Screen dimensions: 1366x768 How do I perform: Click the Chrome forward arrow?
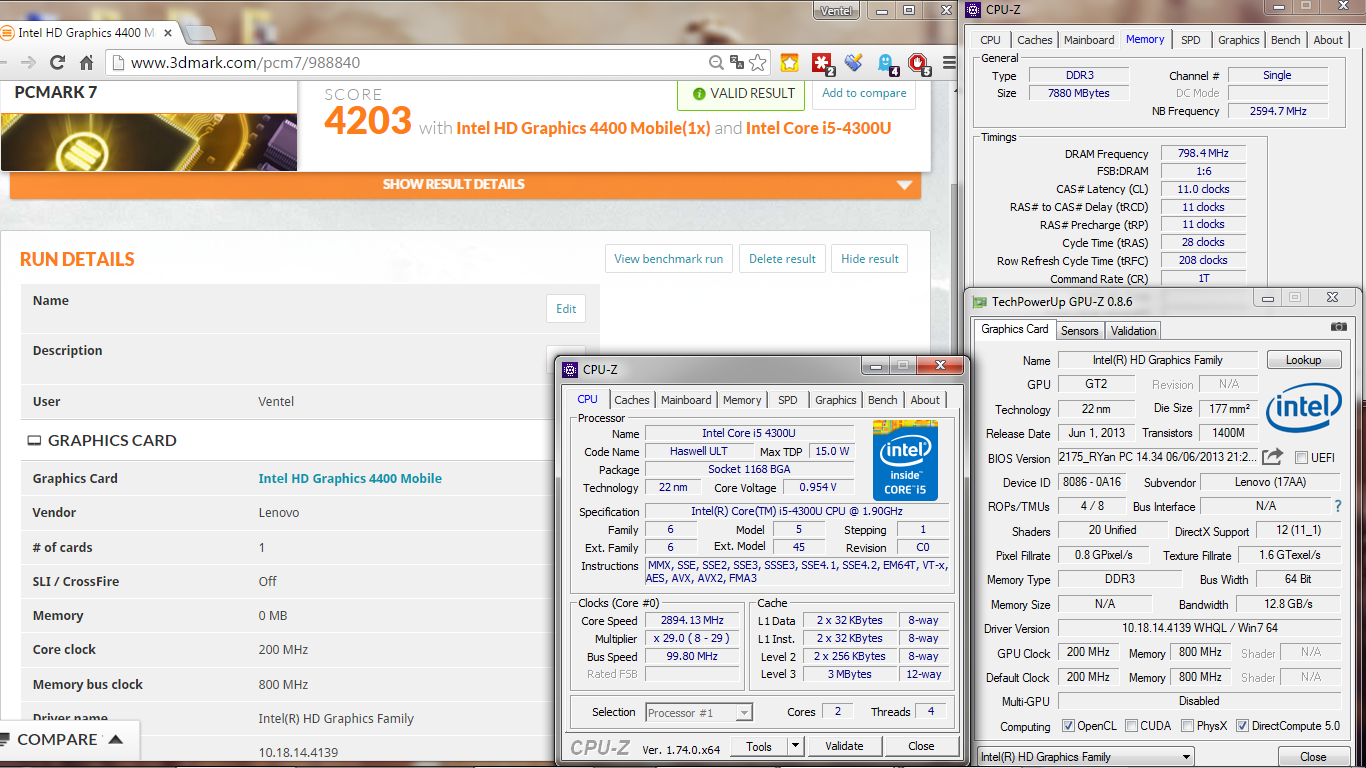[x=27, y=62]
